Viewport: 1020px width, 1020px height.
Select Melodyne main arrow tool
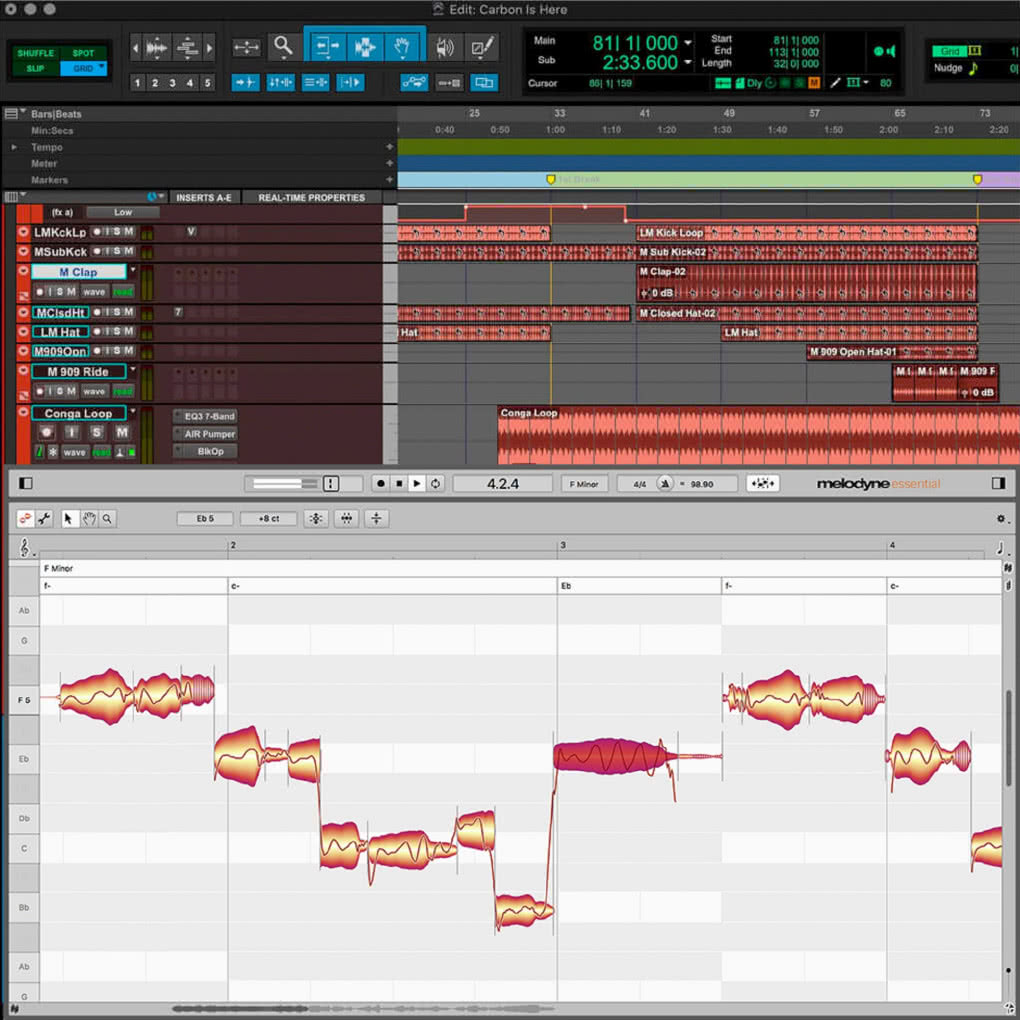point(68,518)
